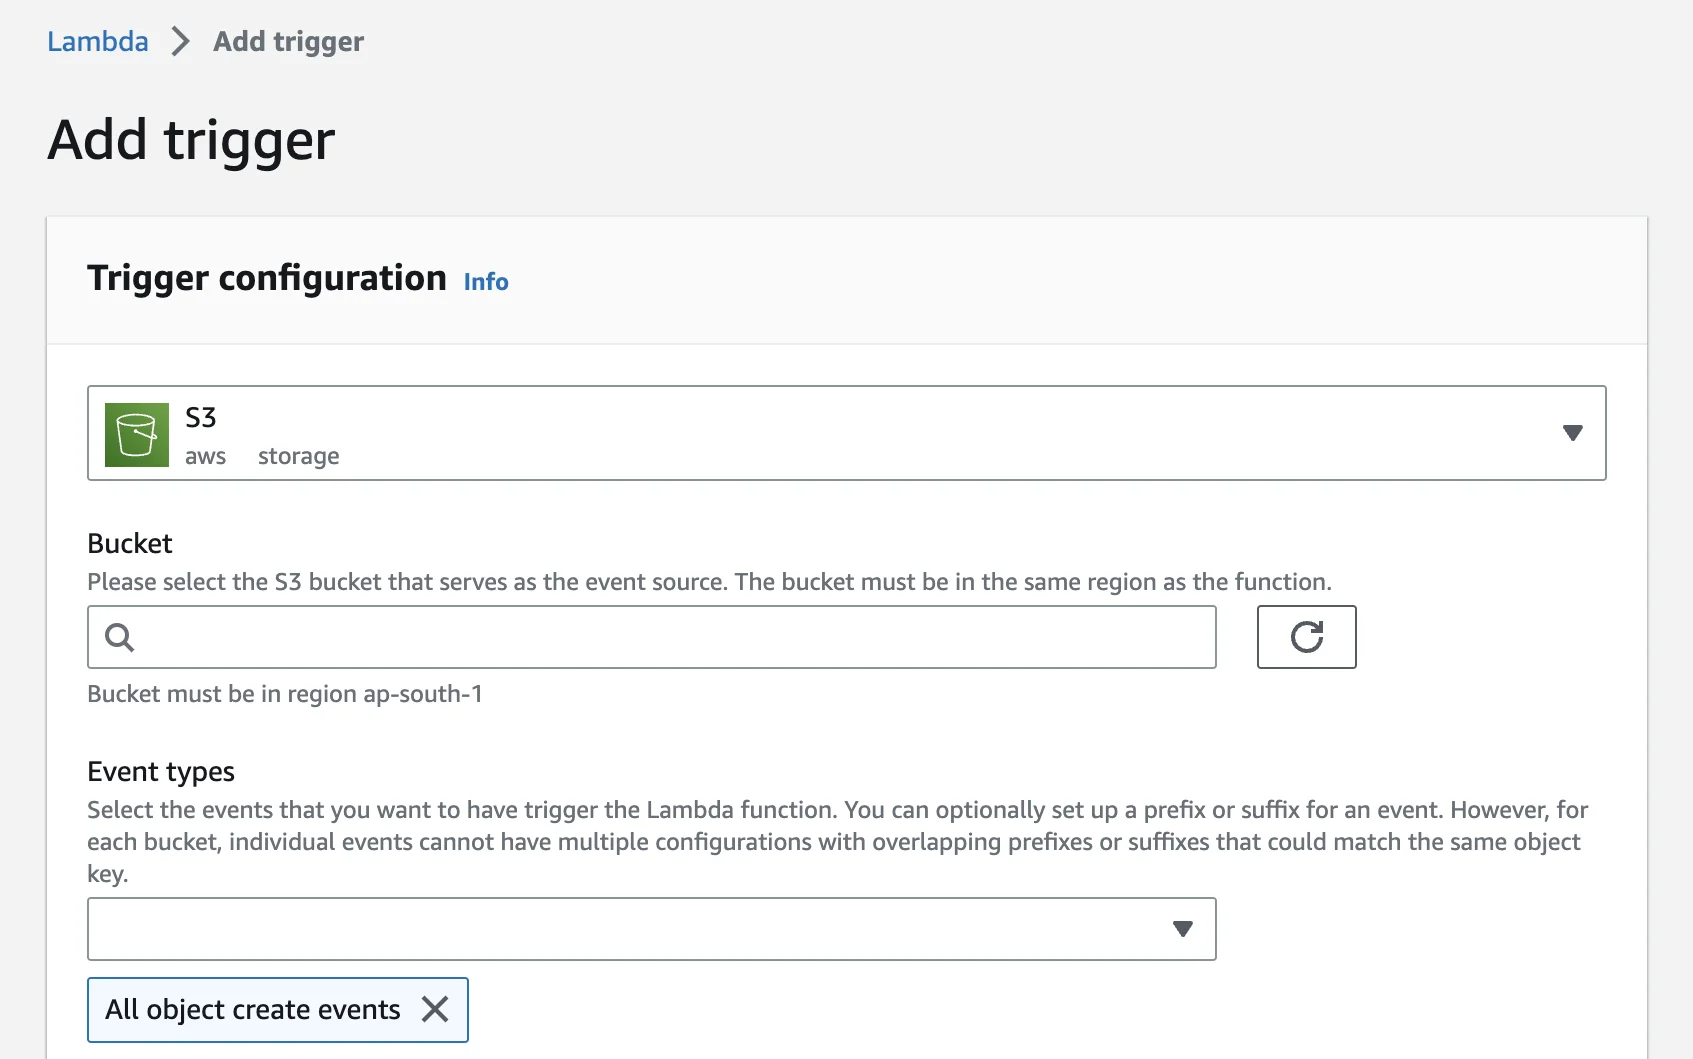Click the breadcrumb chevron separator
Image resolution: width=1693 pixels, height=1059 pixels.
coord(180,41)
